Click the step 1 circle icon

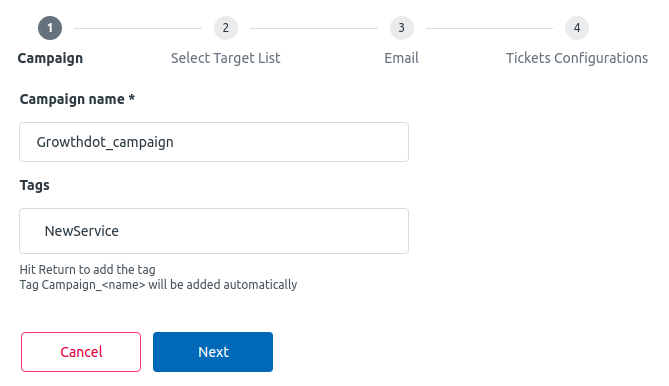point(50,28)
